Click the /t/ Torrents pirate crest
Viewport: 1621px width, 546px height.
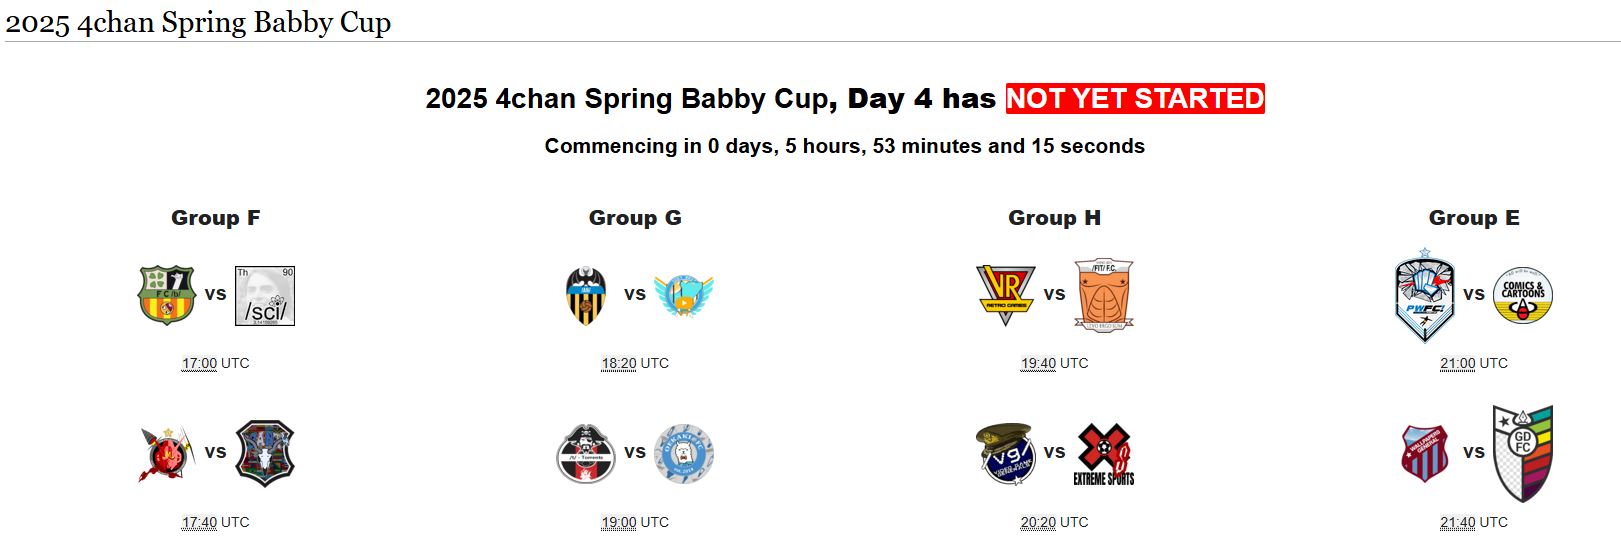(x=586, y=454)
